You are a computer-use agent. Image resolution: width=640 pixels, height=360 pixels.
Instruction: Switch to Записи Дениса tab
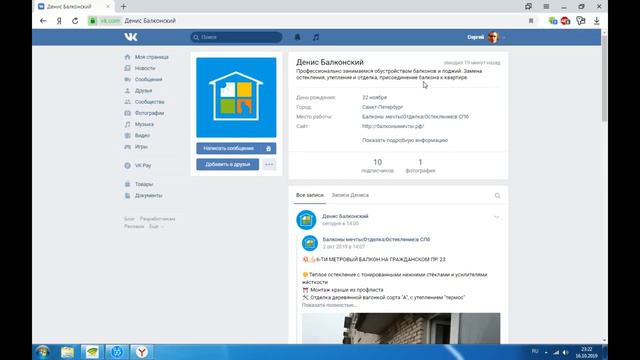tap(350, 196)
